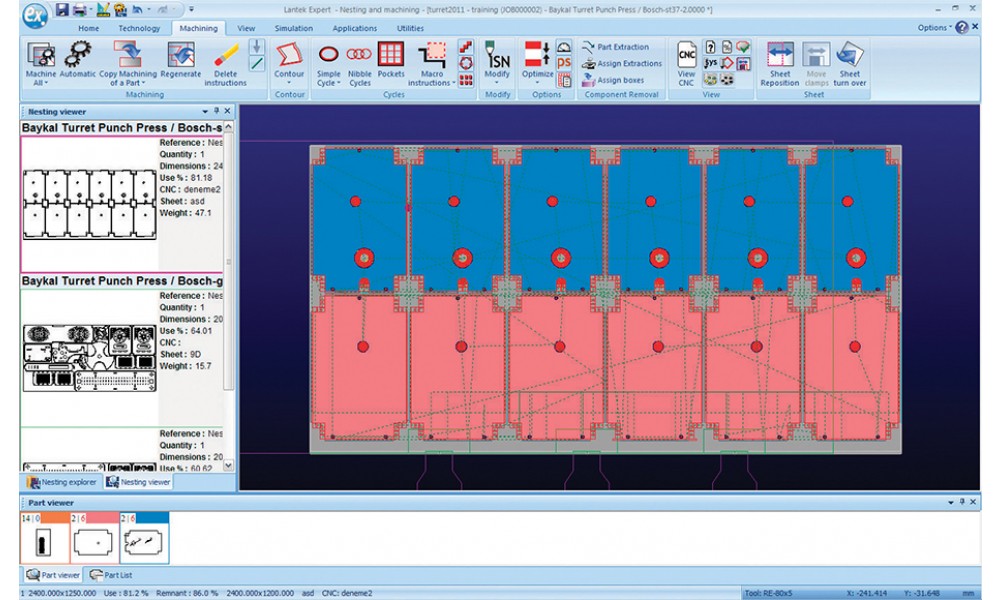Select the pink-header part thumbnail
1000x600 pixels.
tap(94, 538)
